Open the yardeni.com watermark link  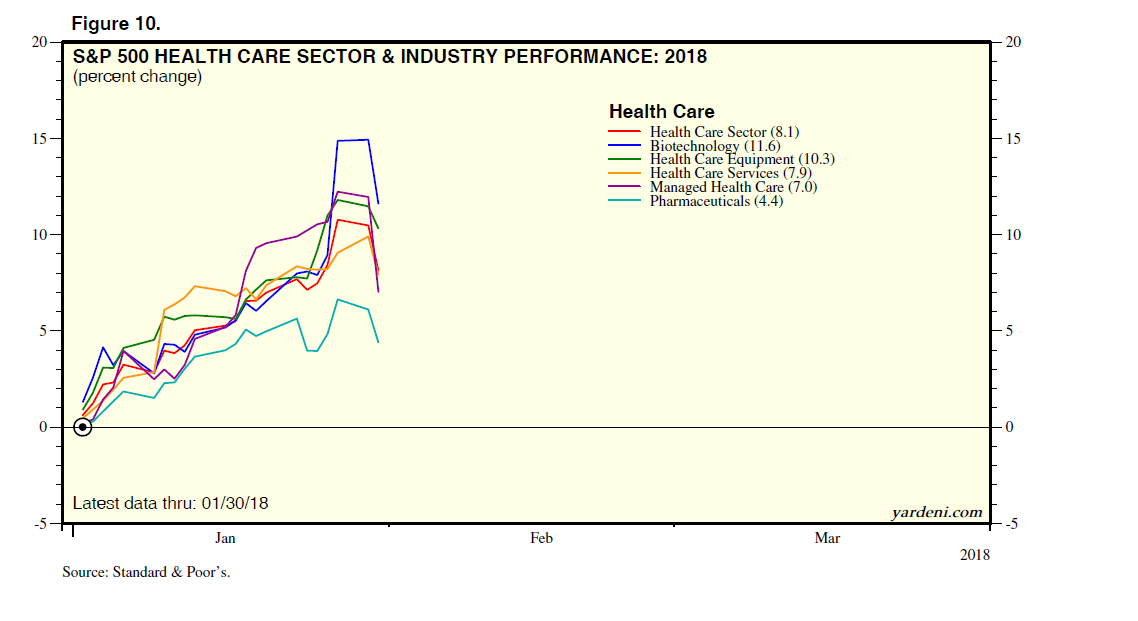[x=936, y=513]
